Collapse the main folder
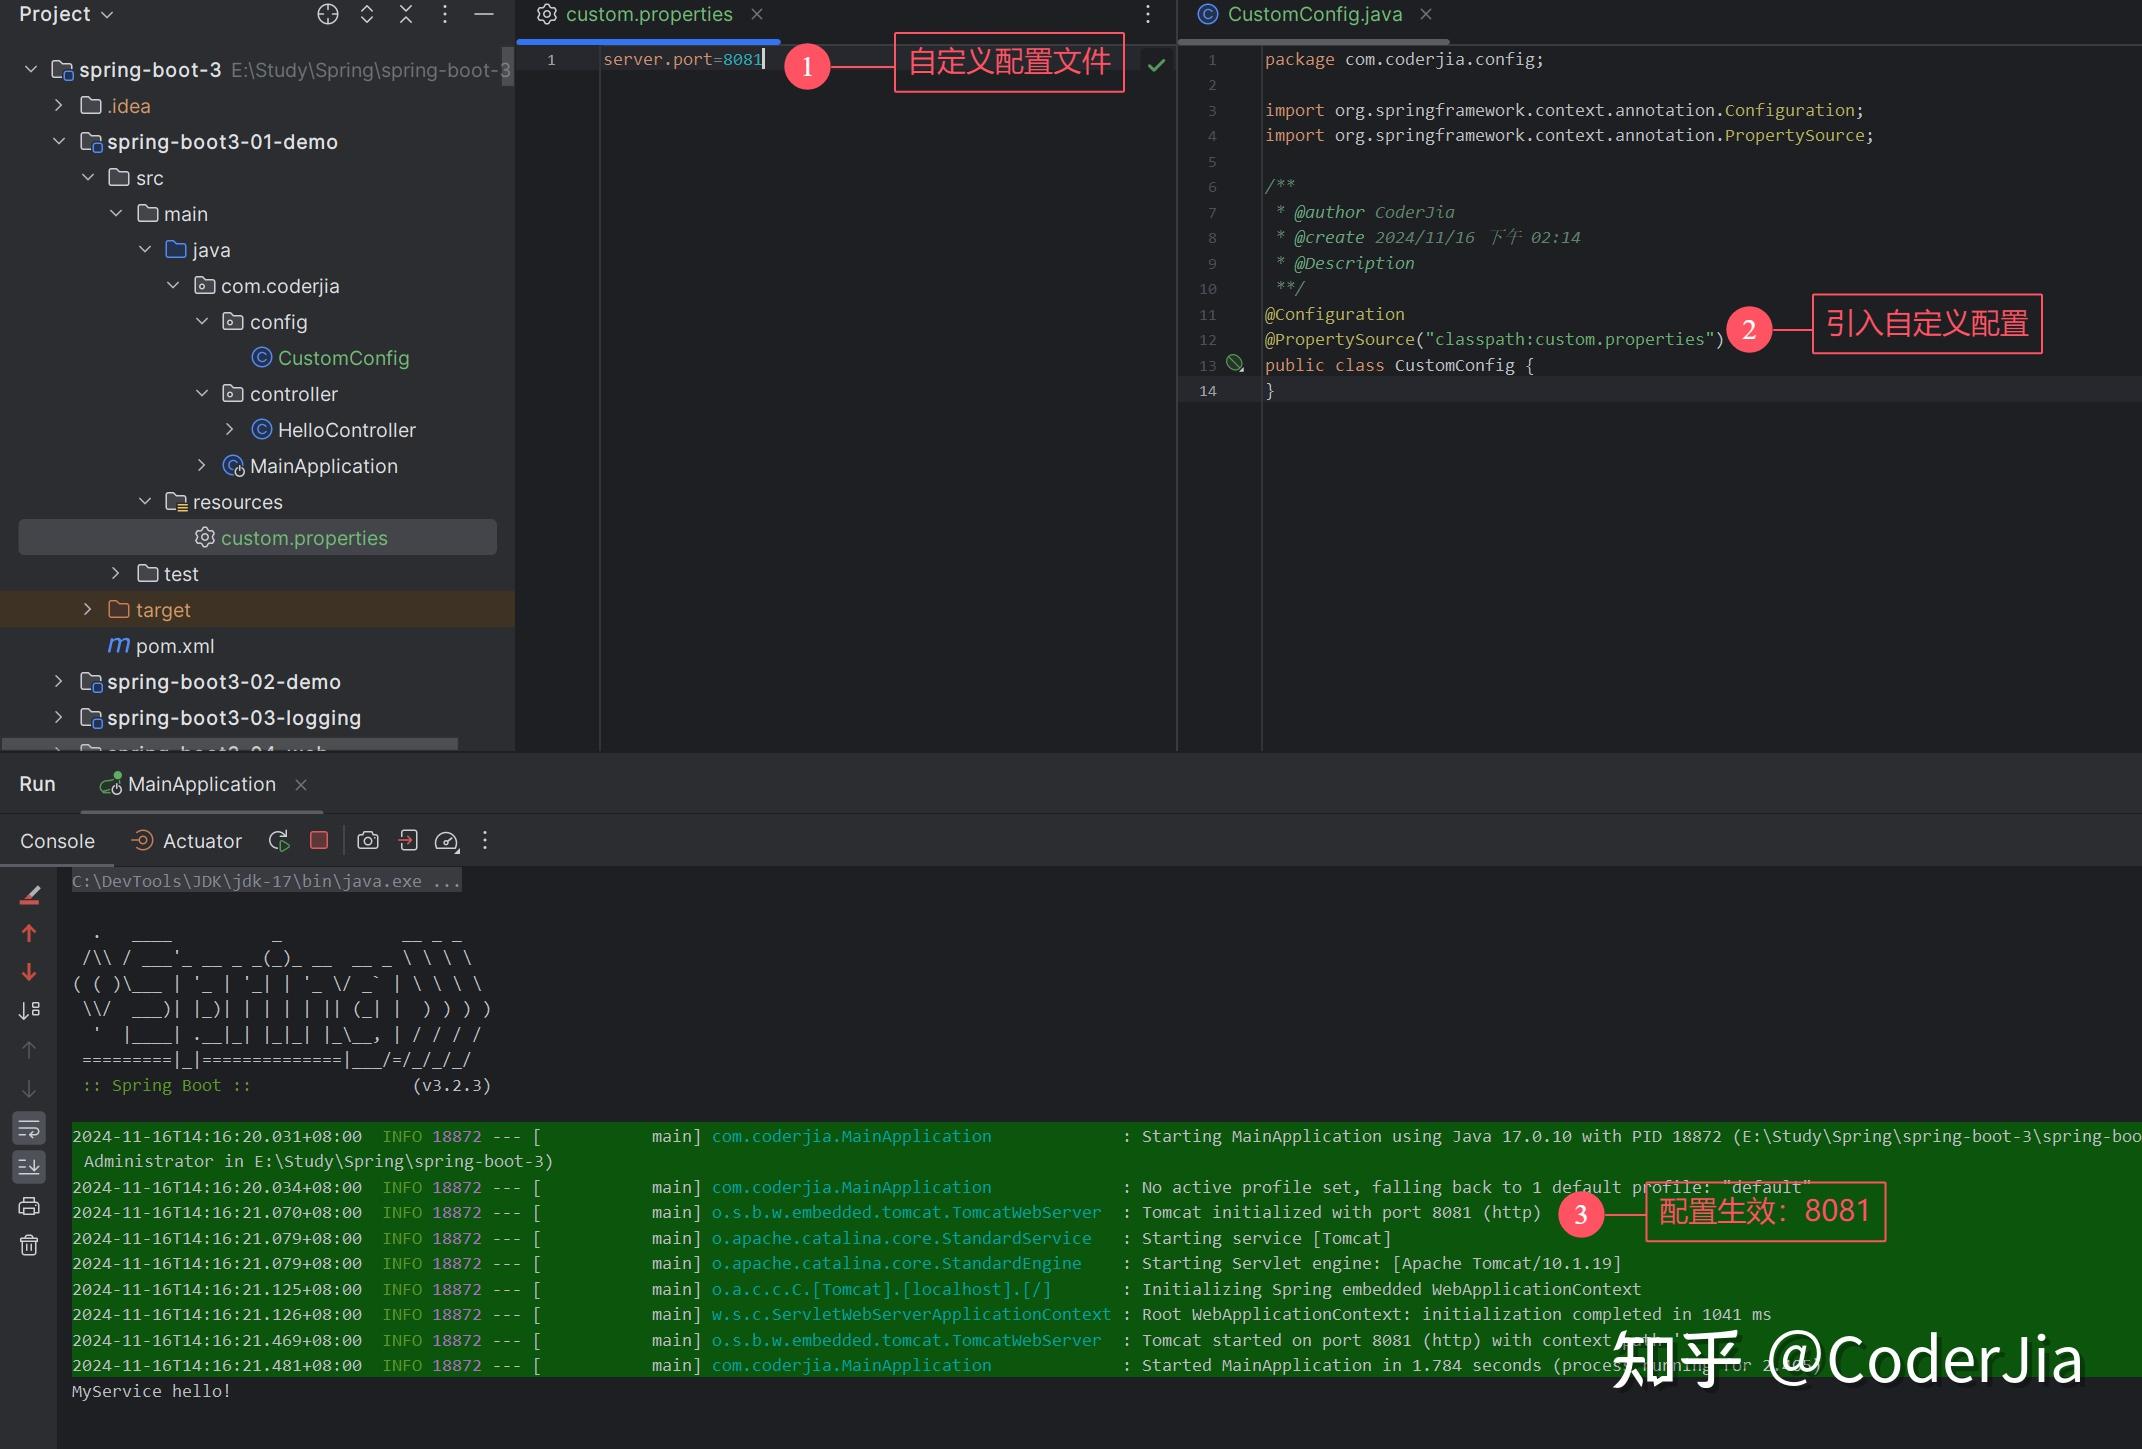The image size is (2142, 1449). click(116, 213)
